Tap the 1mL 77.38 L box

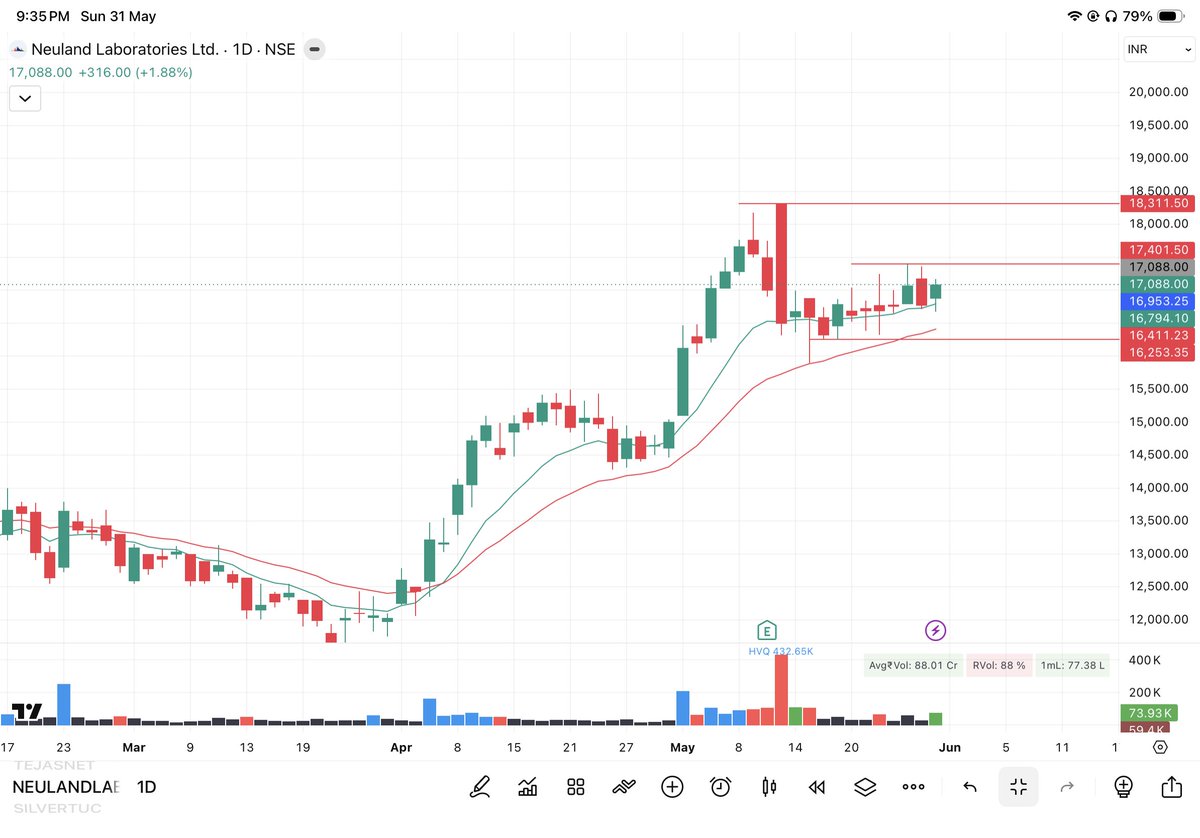[x=1072, y=665]
